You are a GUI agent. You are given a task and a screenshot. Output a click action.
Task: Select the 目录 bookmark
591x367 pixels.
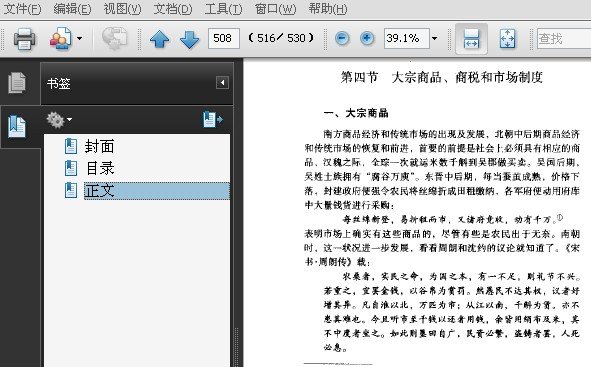tap(100, 168)
